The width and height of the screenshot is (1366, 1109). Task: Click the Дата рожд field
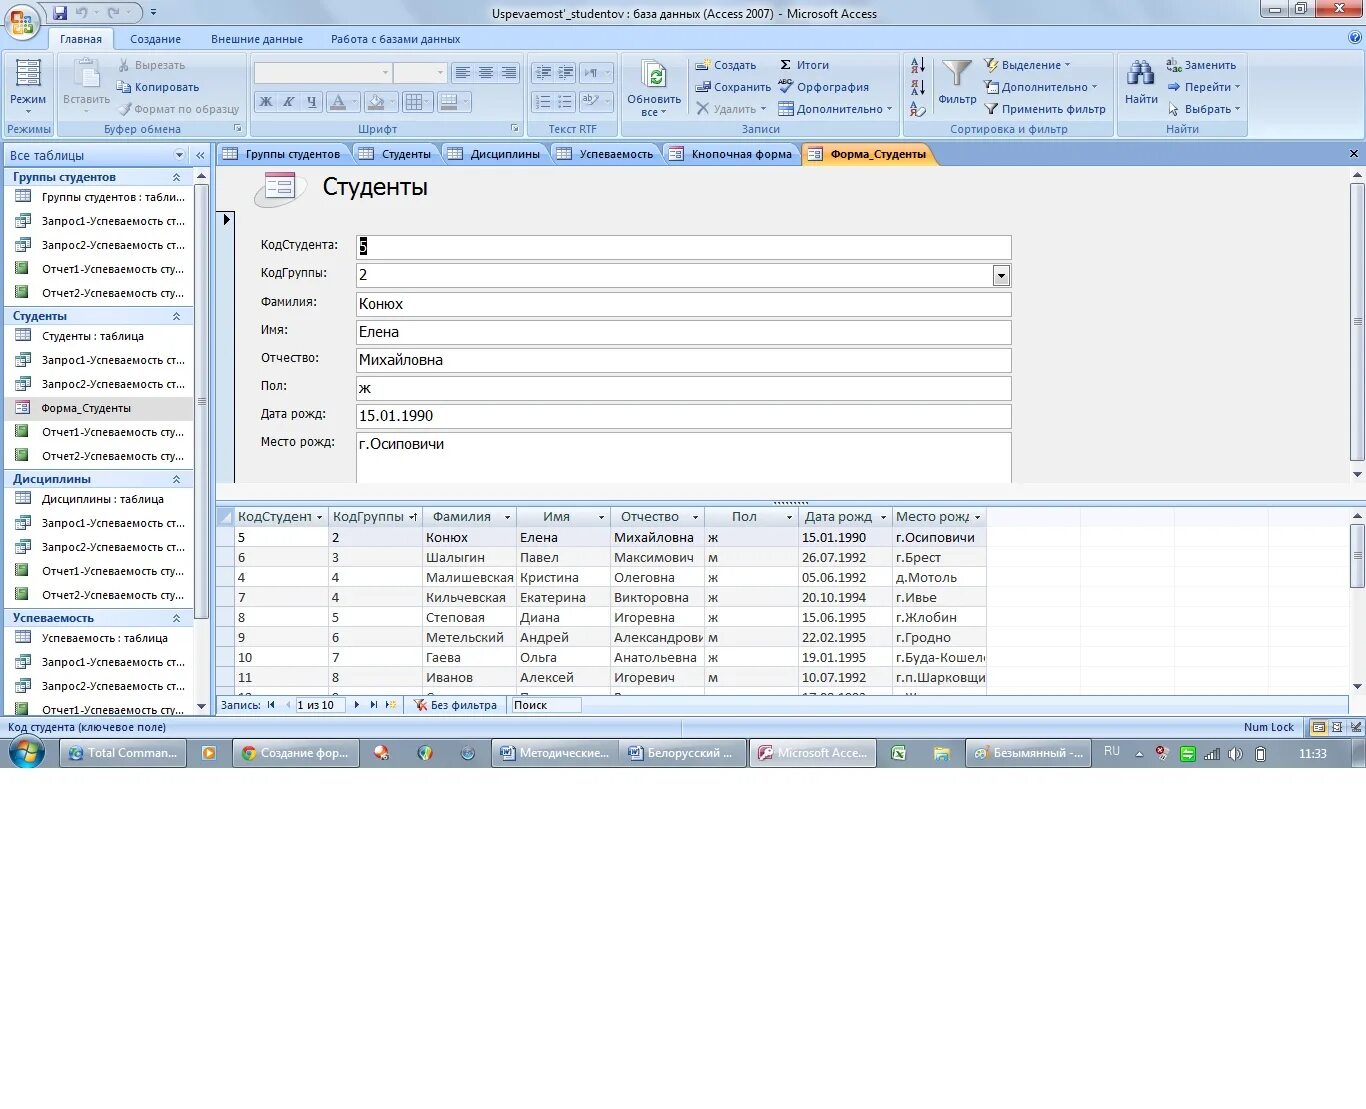point(683,416)
